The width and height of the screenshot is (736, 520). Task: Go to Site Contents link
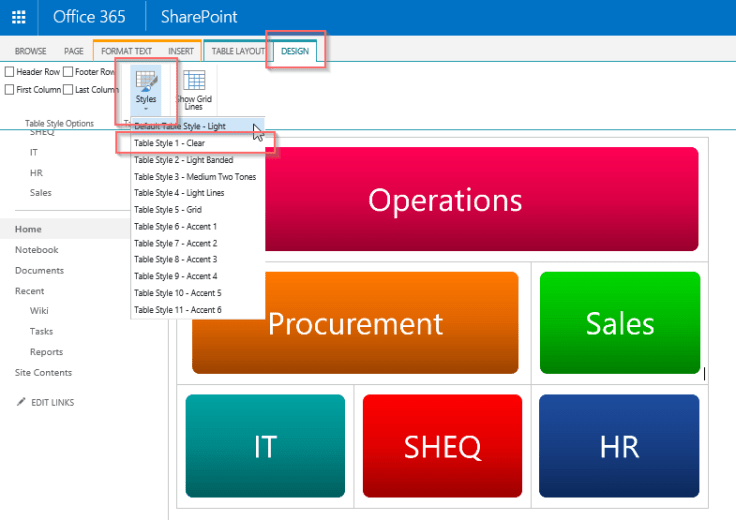click(x=43, y=373)
